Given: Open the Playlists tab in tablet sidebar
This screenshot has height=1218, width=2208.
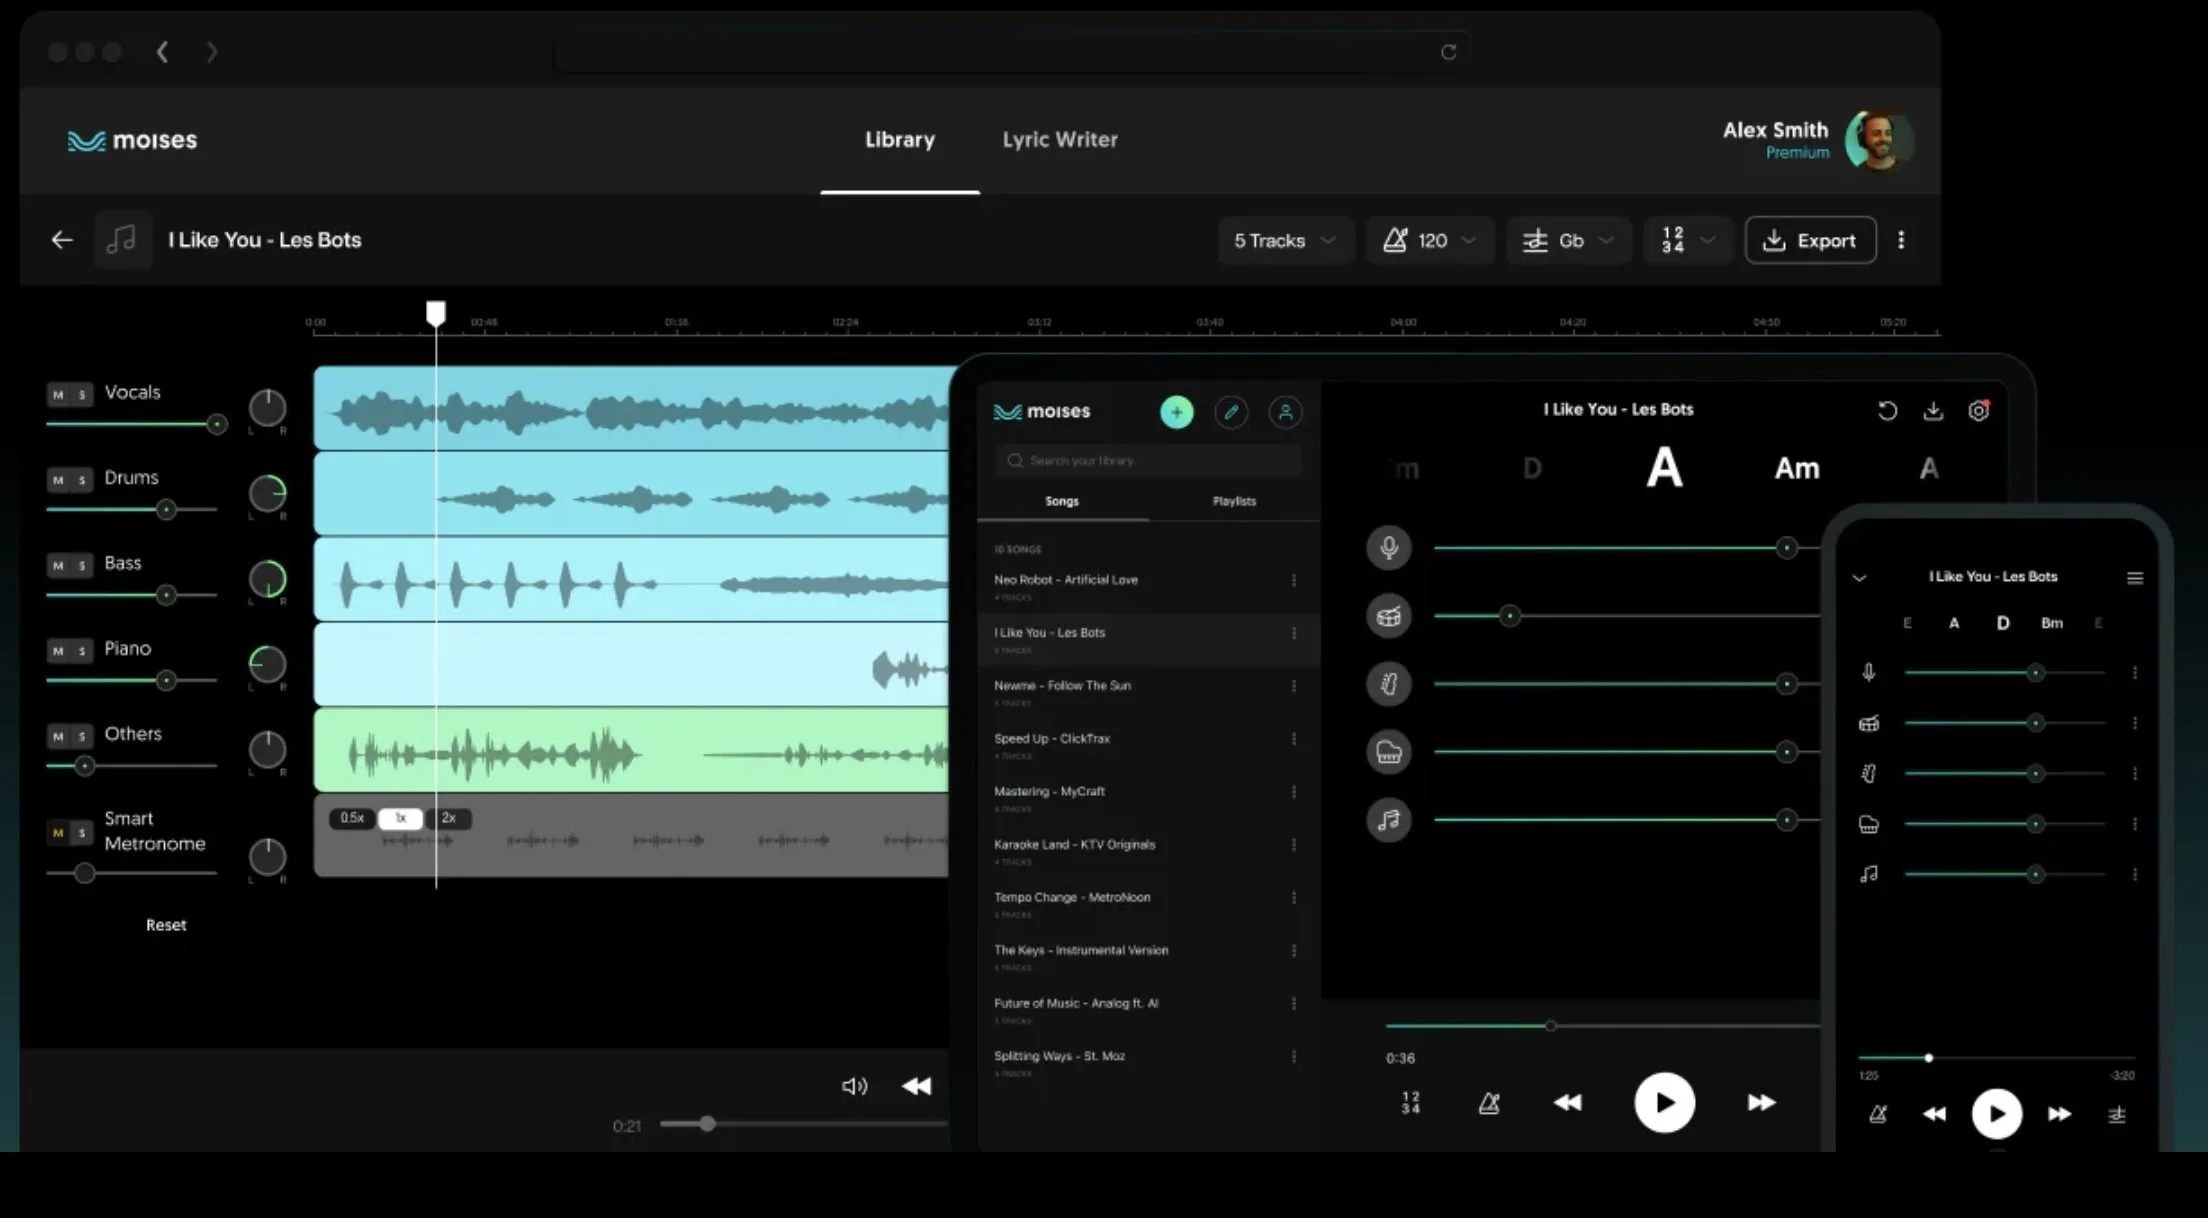Looking at the screenshot, I should 1234,501.
